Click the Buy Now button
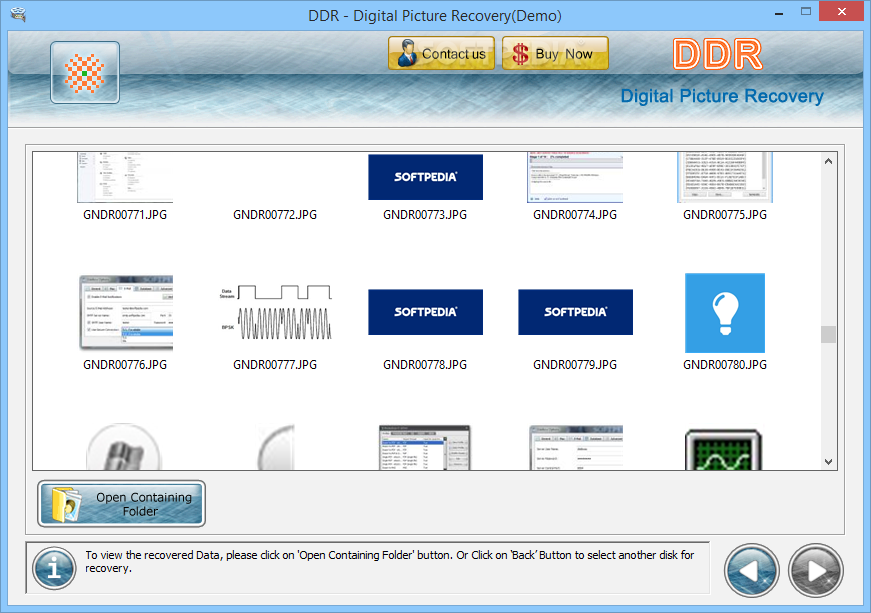 click(555, 53)
